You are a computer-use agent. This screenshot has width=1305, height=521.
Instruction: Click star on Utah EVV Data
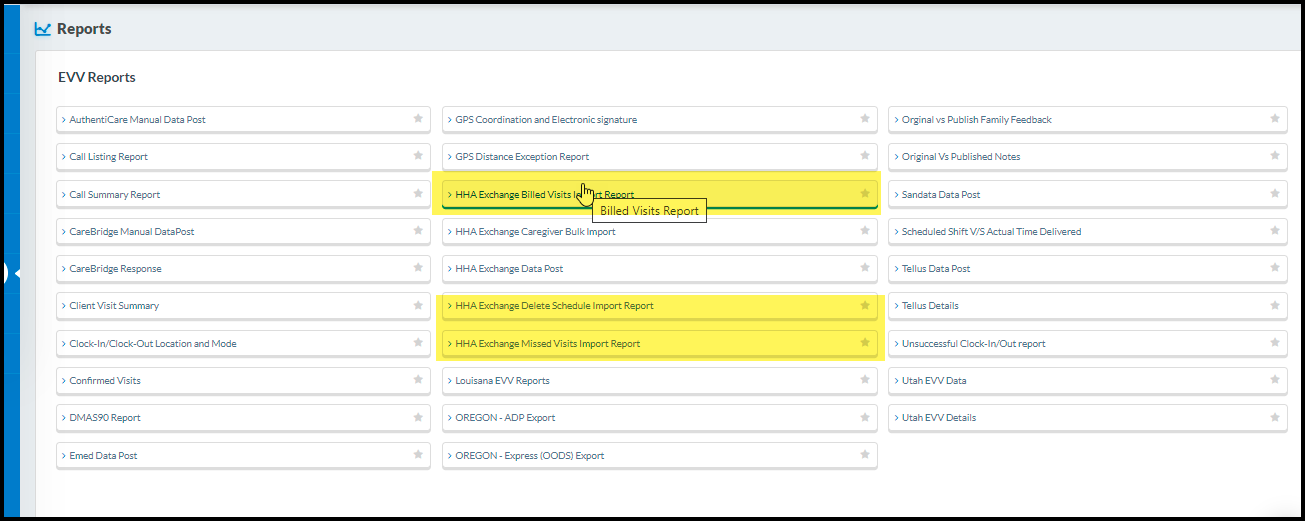tap(1275, 380)
